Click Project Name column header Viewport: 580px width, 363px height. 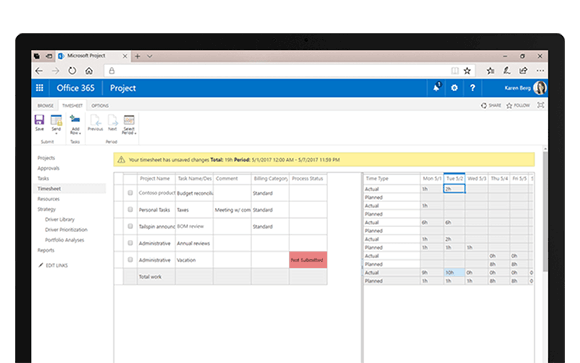tap(156, 178)
